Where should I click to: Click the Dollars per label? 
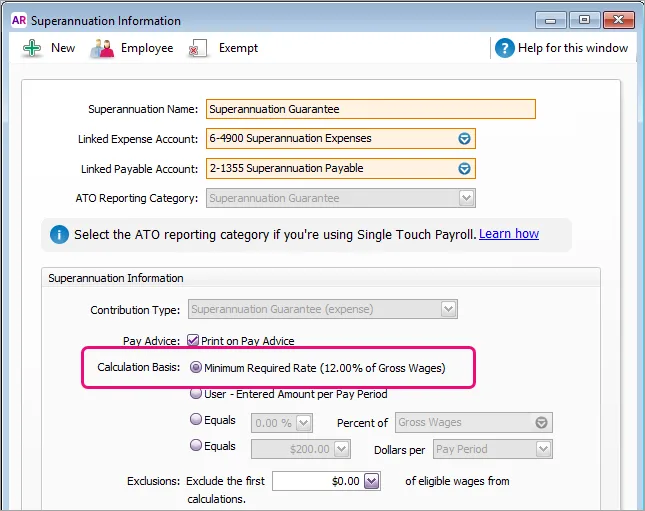pyautogui.click(x=399, y=450)
